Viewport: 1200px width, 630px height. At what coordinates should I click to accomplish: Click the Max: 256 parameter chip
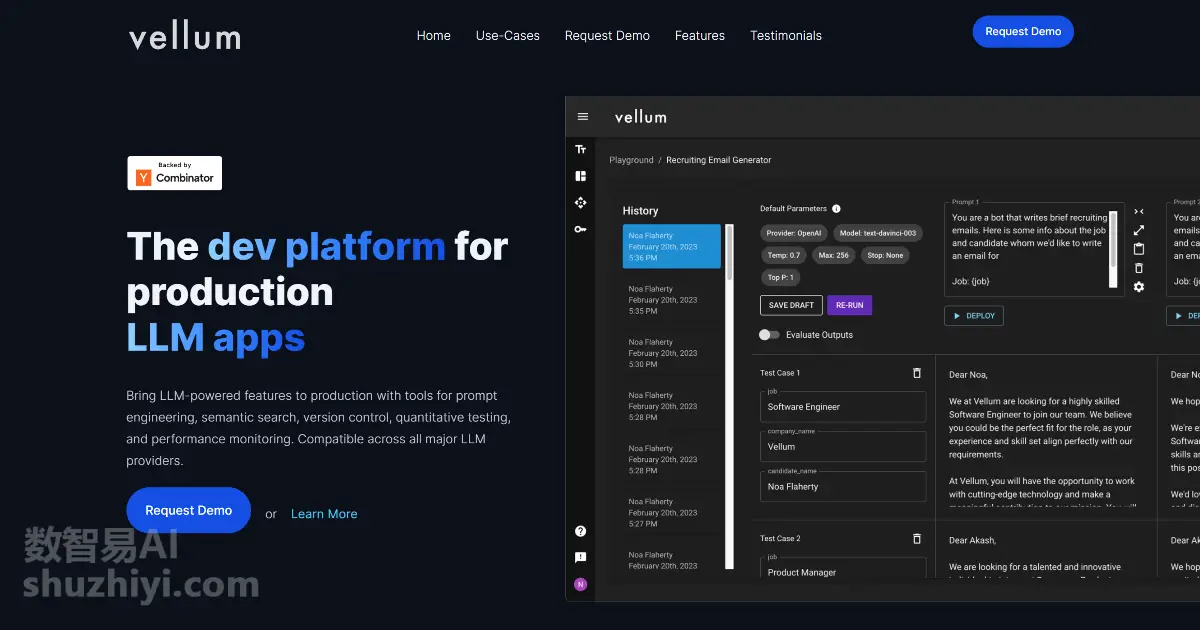[833, 255]
